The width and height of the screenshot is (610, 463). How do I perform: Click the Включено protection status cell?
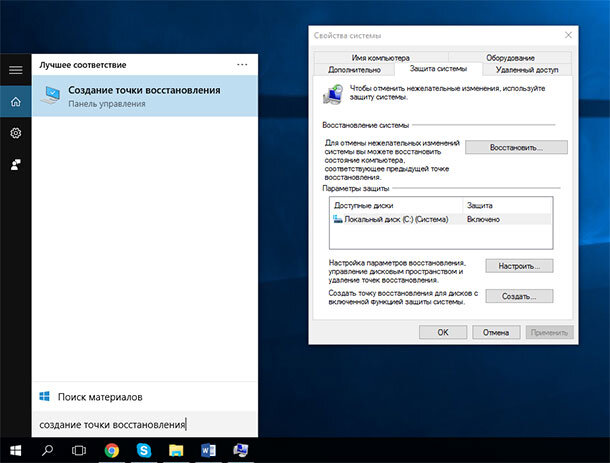pyautogui.click(x=483, y=219)
